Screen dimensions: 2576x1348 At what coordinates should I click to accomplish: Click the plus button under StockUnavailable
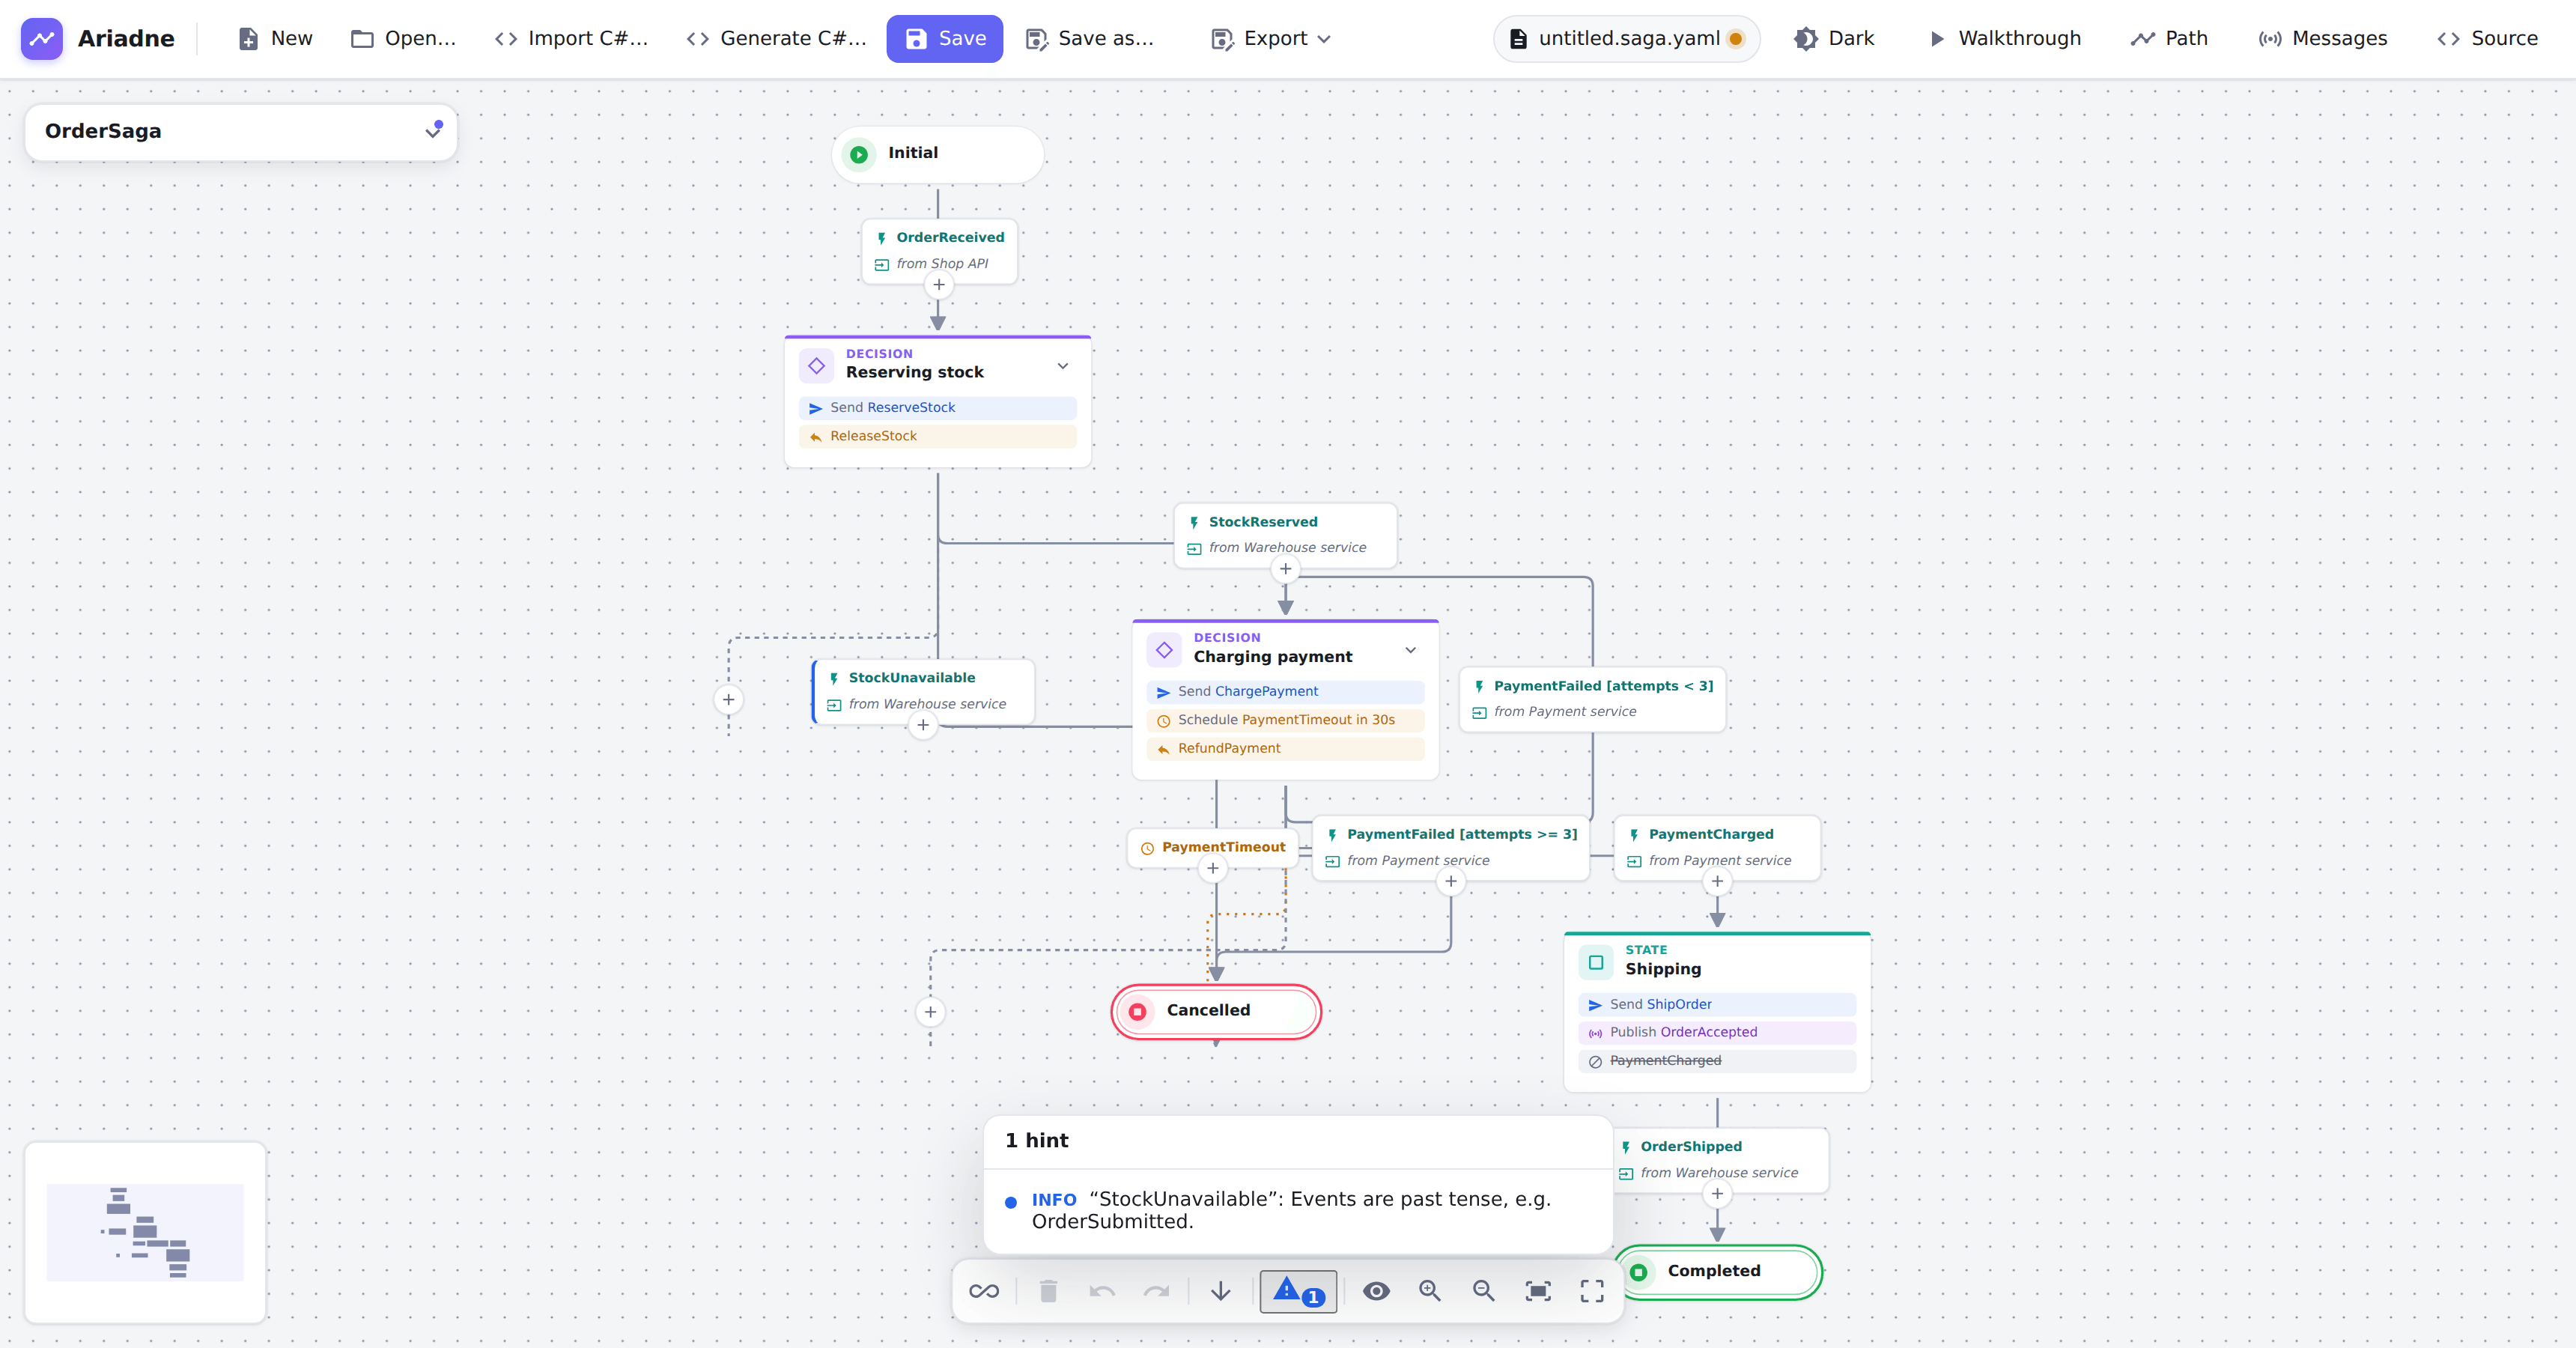click(923, 725)
